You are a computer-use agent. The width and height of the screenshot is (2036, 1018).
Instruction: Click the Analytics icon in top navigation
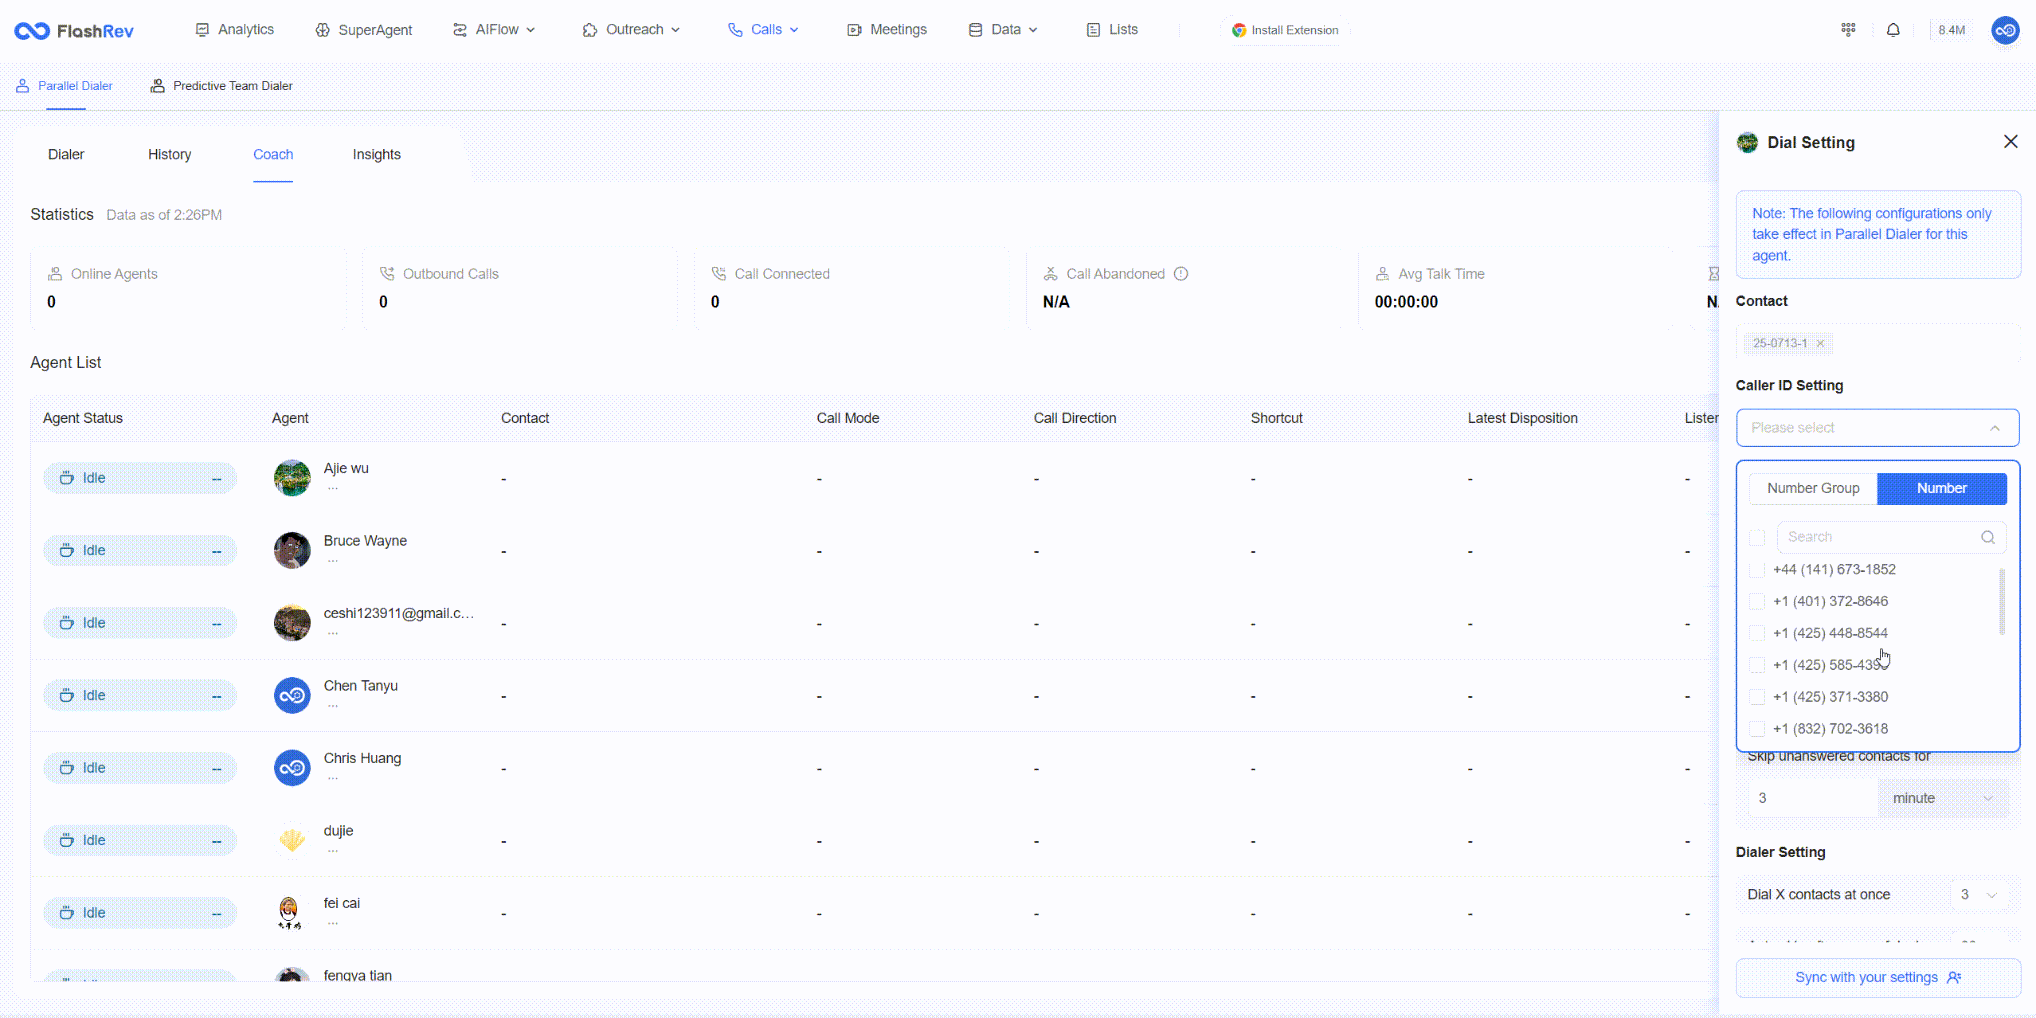pyautogui.click(x=202, y=30)
